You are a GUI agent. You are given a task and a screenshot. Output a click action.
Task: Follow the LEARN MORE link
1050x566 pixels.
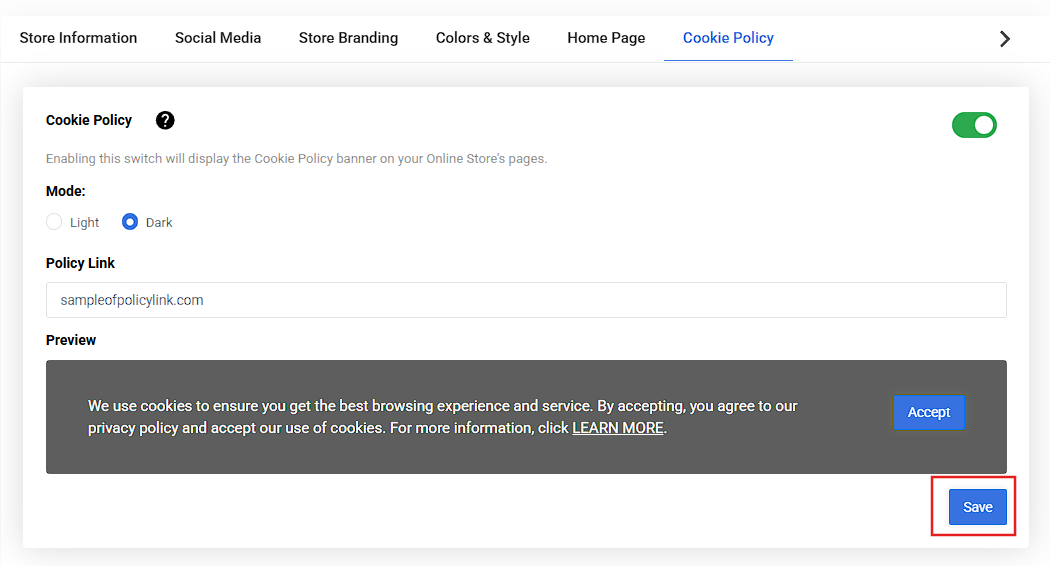point(617,428)
